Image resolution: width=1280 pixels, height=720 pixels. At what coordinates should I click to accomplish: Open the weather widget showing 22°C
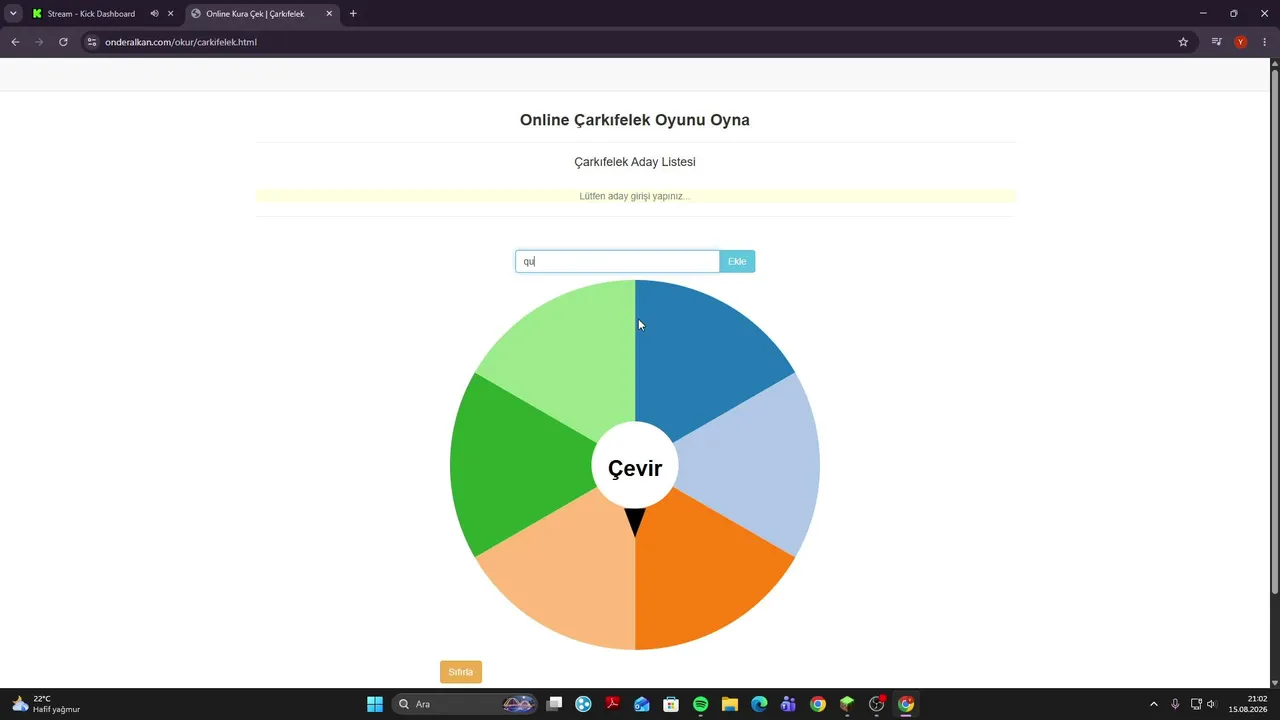pos(45,704)
